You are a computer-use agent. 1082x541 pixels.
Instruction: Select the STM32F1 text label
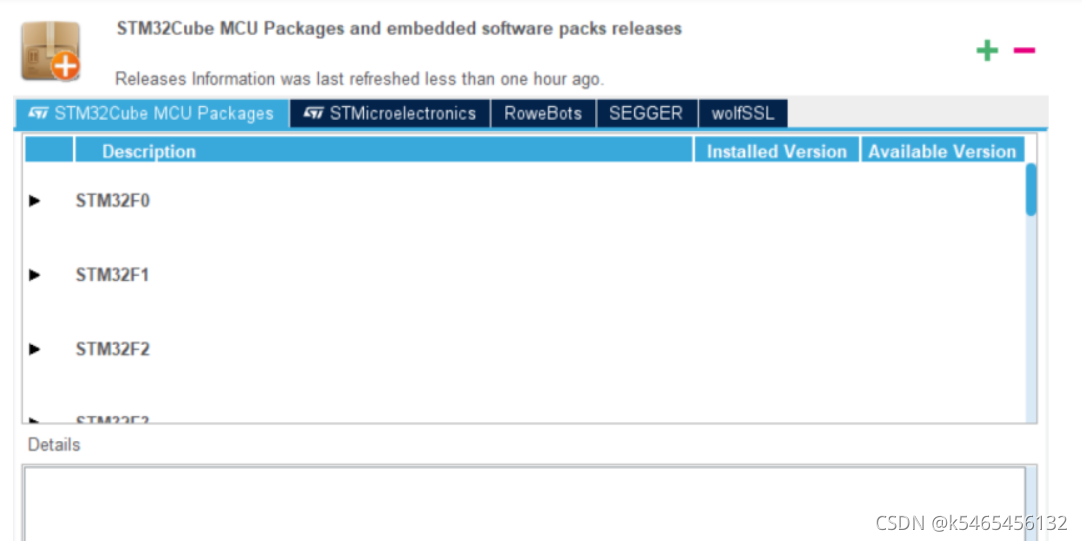[112, 275]
